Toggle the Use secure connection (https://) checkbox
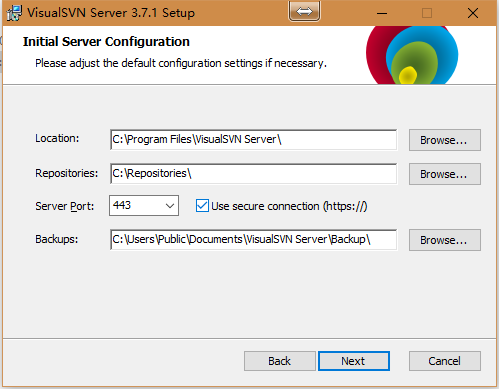499x389 pixels. 202,206
